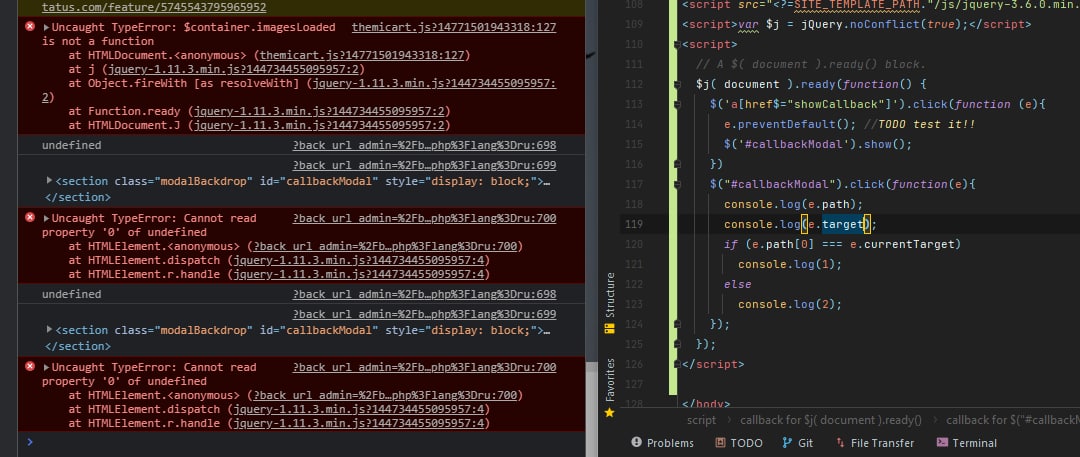Click the '</body>' tag on line 128
This screenshot has height=457, width=1080.
(705, 404)
